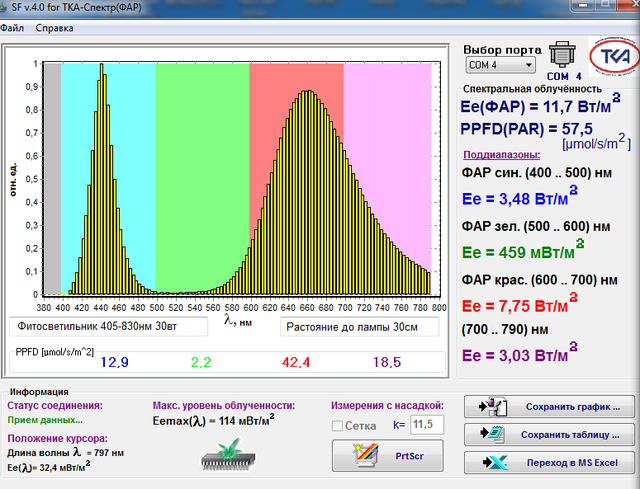Click the app icon in title bar
Image resolution: width=640 pixels, height=489 pixels.
pyautogui.click(x=3, y=7)
